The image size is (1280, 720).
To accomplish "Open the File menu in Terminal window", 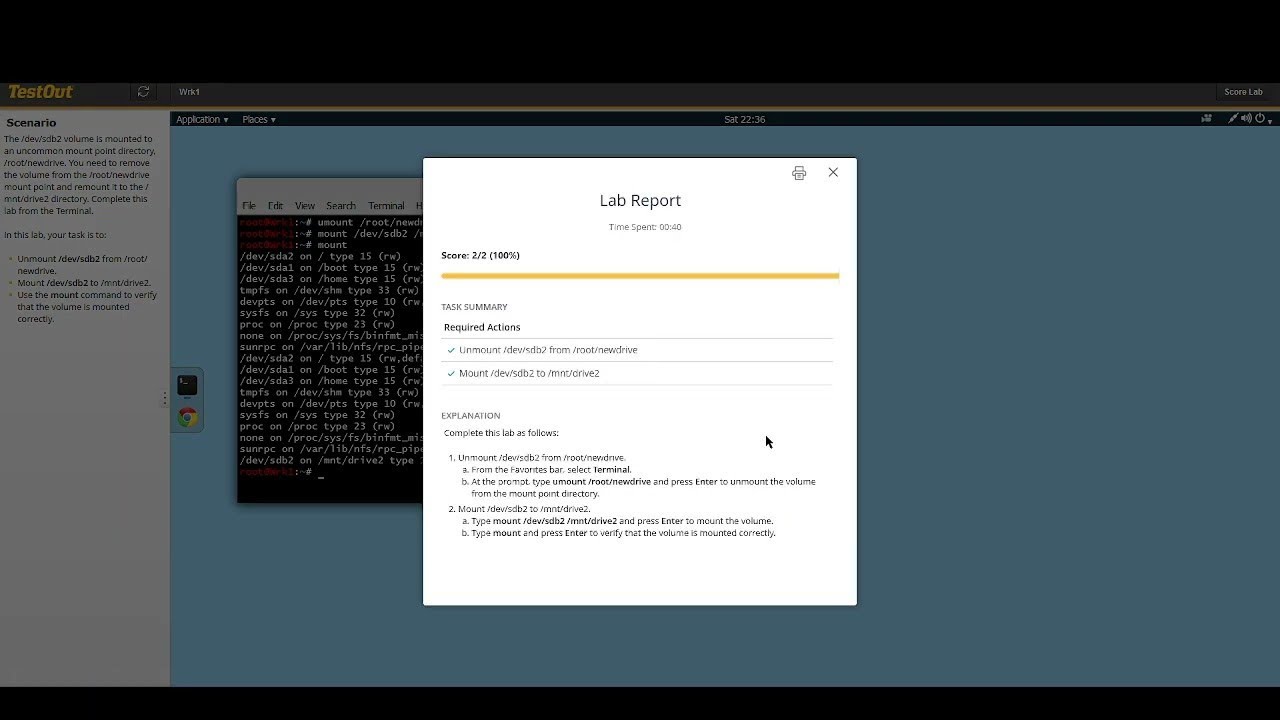I will (x=249, y=206).
